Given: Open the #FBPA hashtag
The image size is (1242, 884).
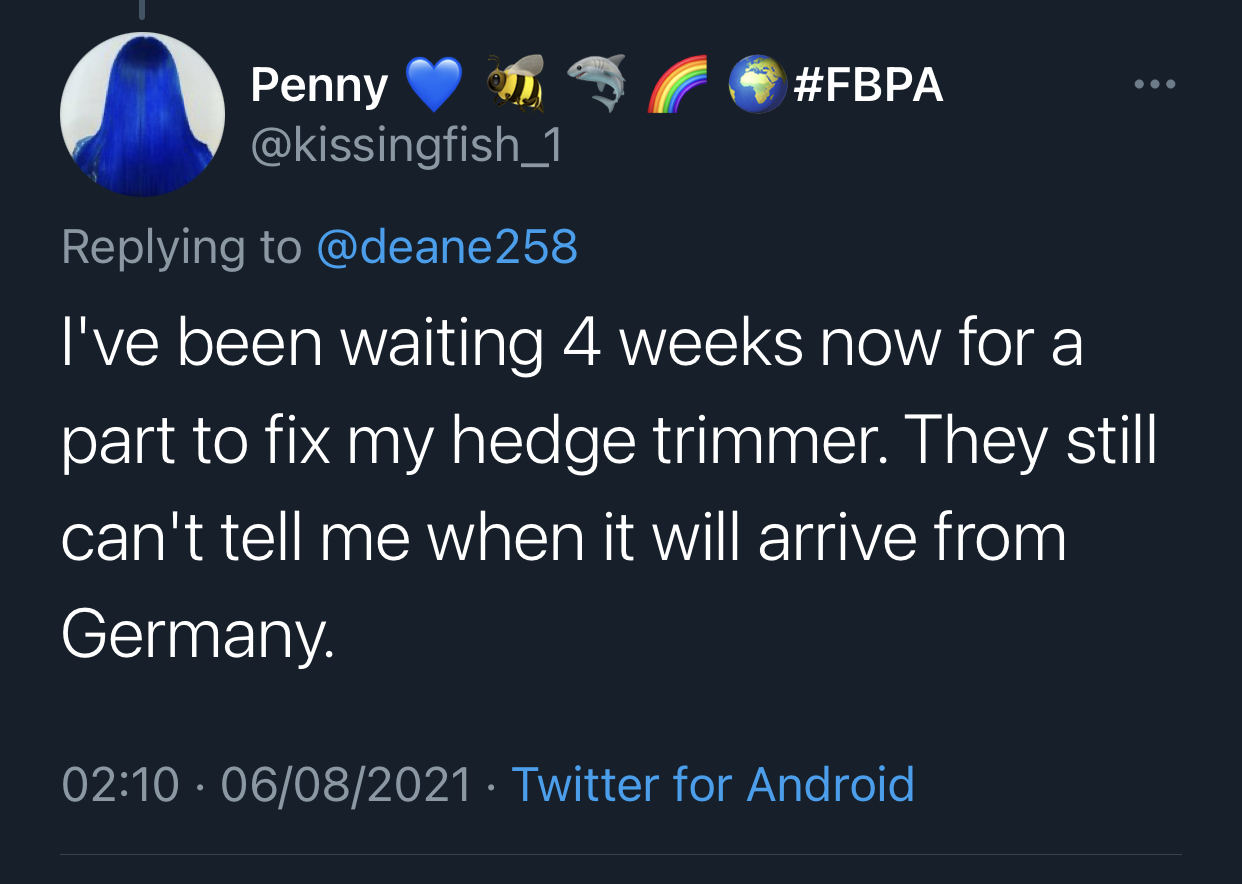Looking at the screenshot, I should [x=868, y=85].
